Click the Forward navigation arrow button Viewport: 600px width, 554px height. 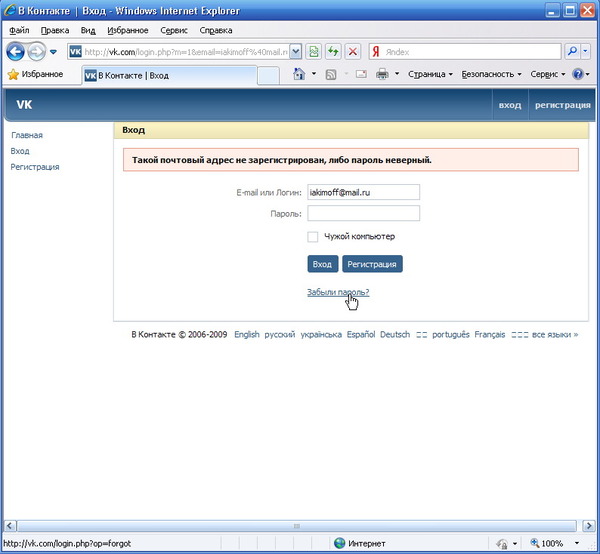coord(36,52)
